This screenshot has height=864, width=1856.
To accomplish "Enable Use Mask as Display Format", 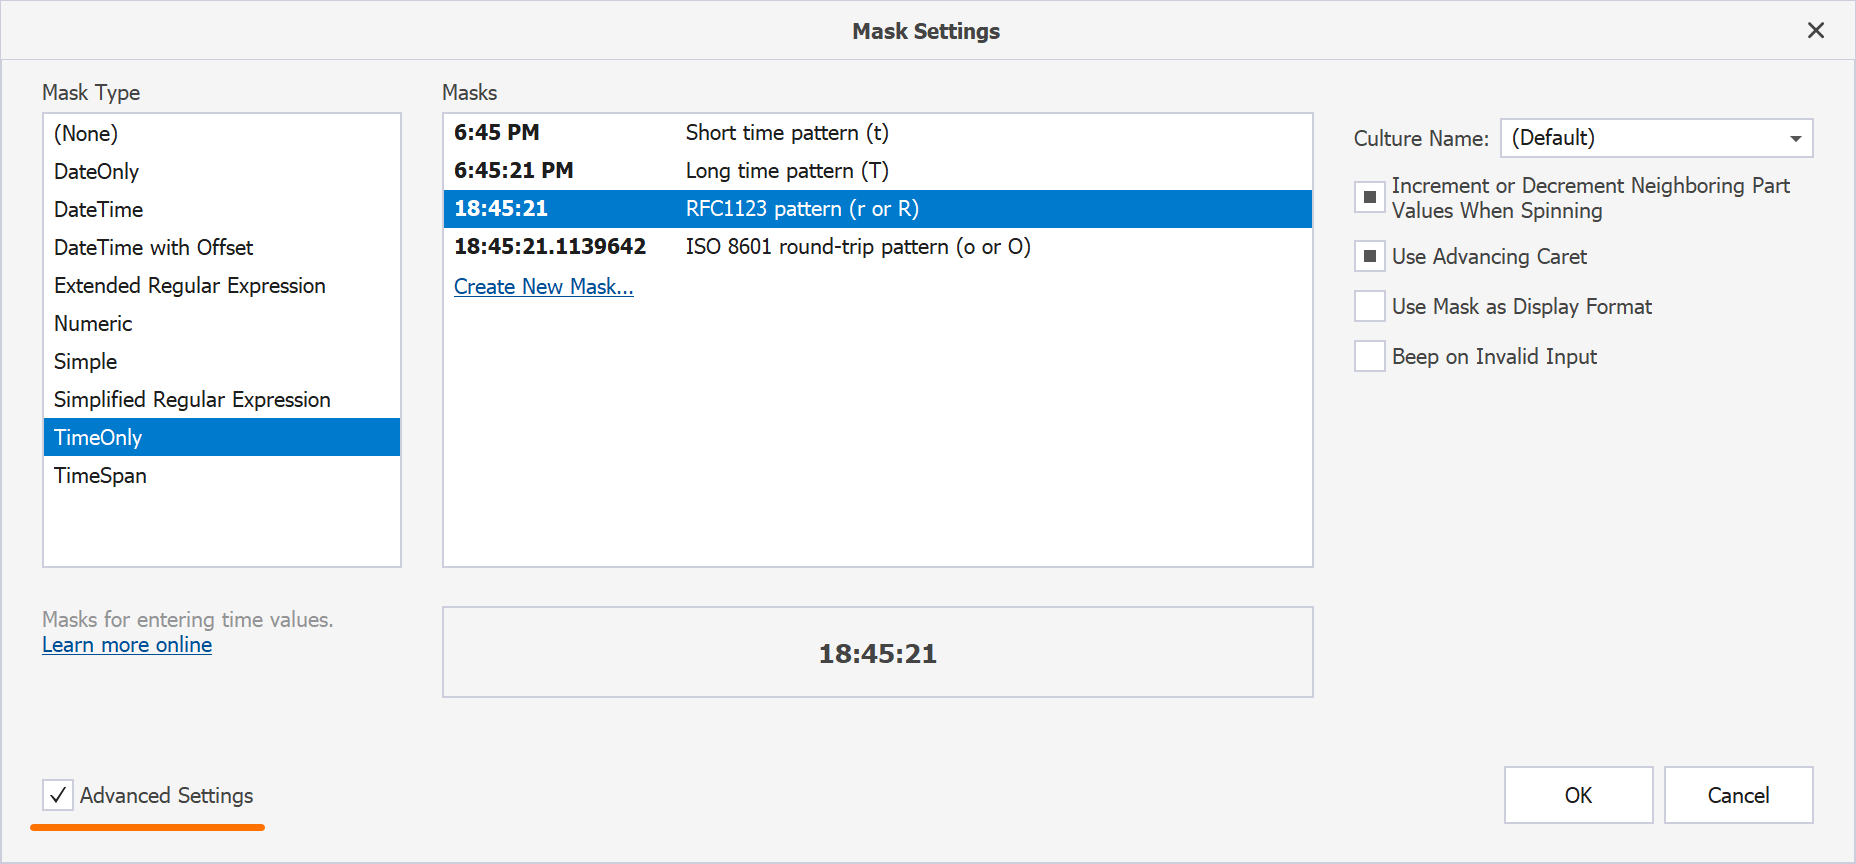I will coord(1370,306).
